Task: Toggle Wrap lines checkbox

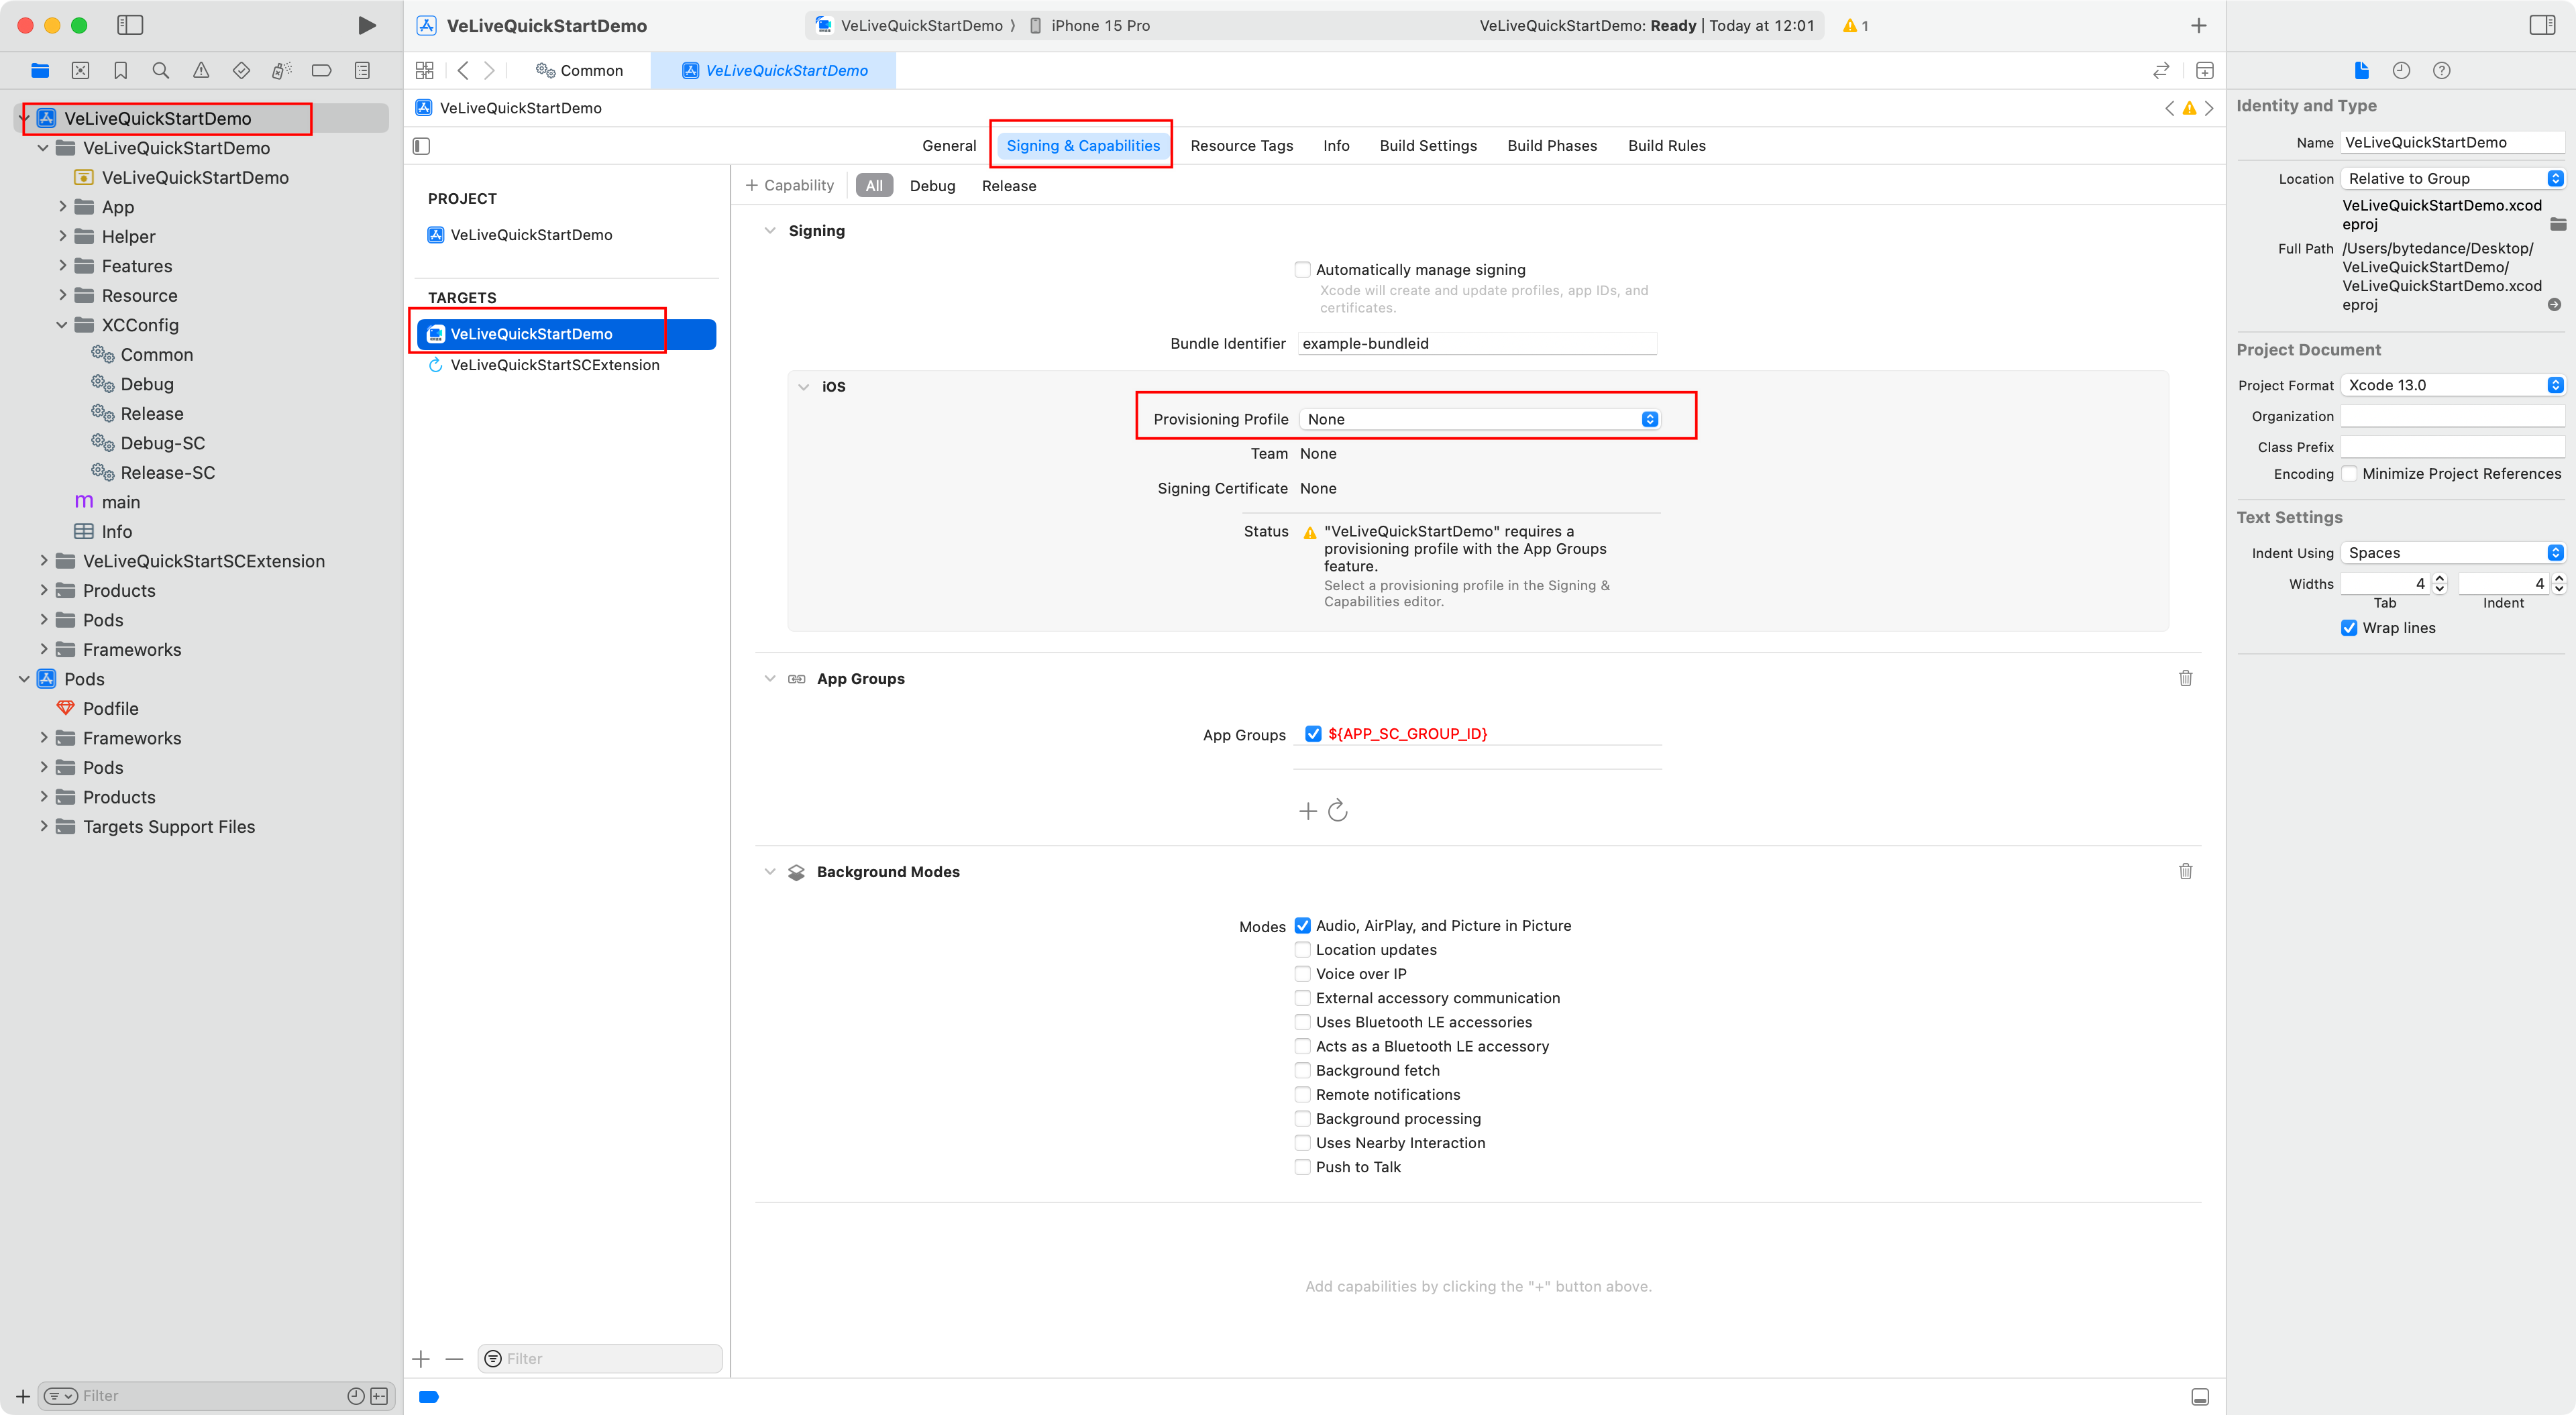Action: click(x=2349, y=628)
